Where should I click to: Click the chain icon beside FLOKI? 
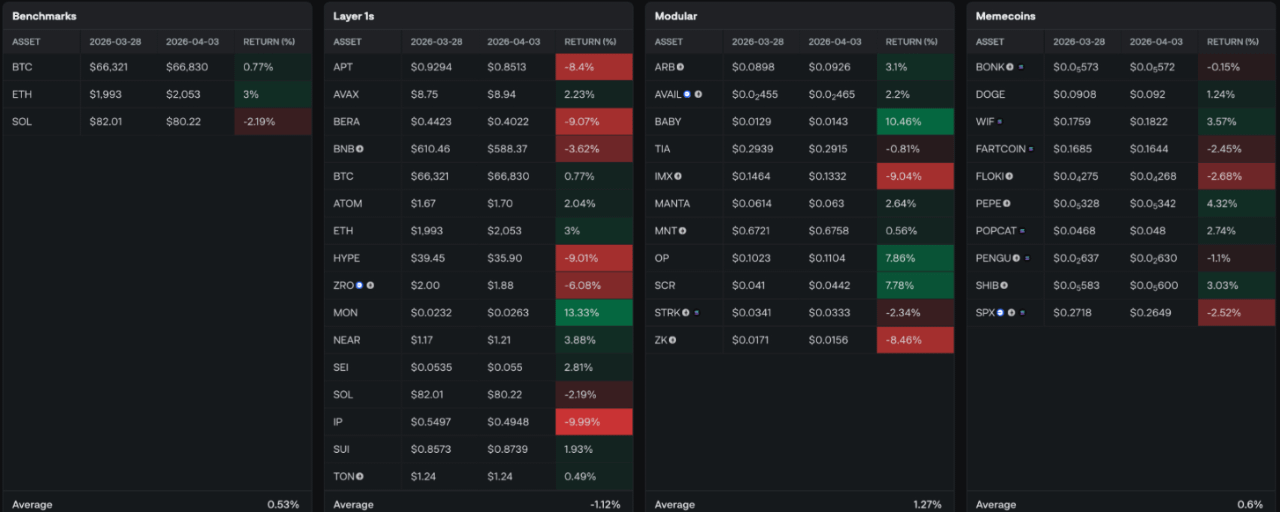(x=1009, y=176)
